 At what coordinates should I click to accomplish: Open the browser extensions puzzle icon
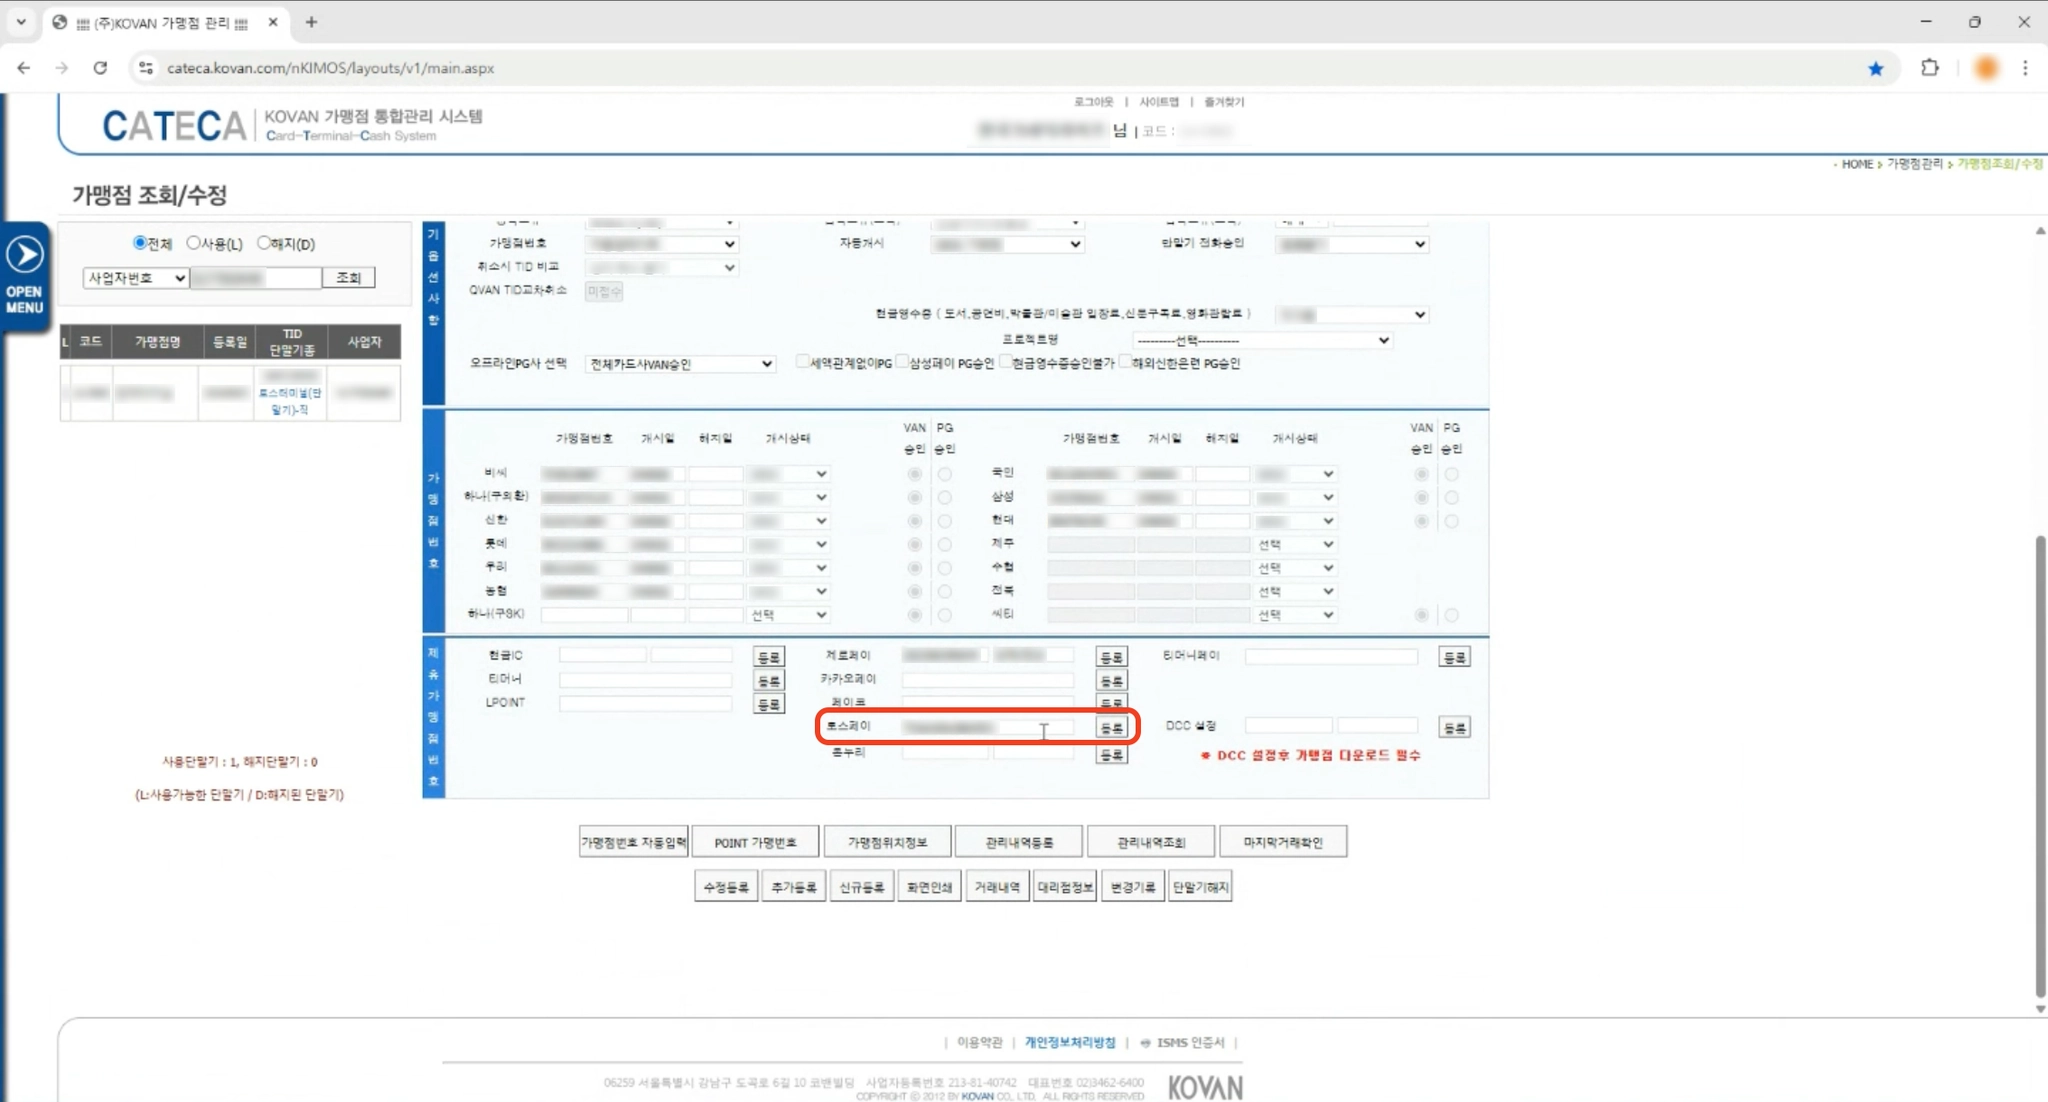coord(1930,68)
